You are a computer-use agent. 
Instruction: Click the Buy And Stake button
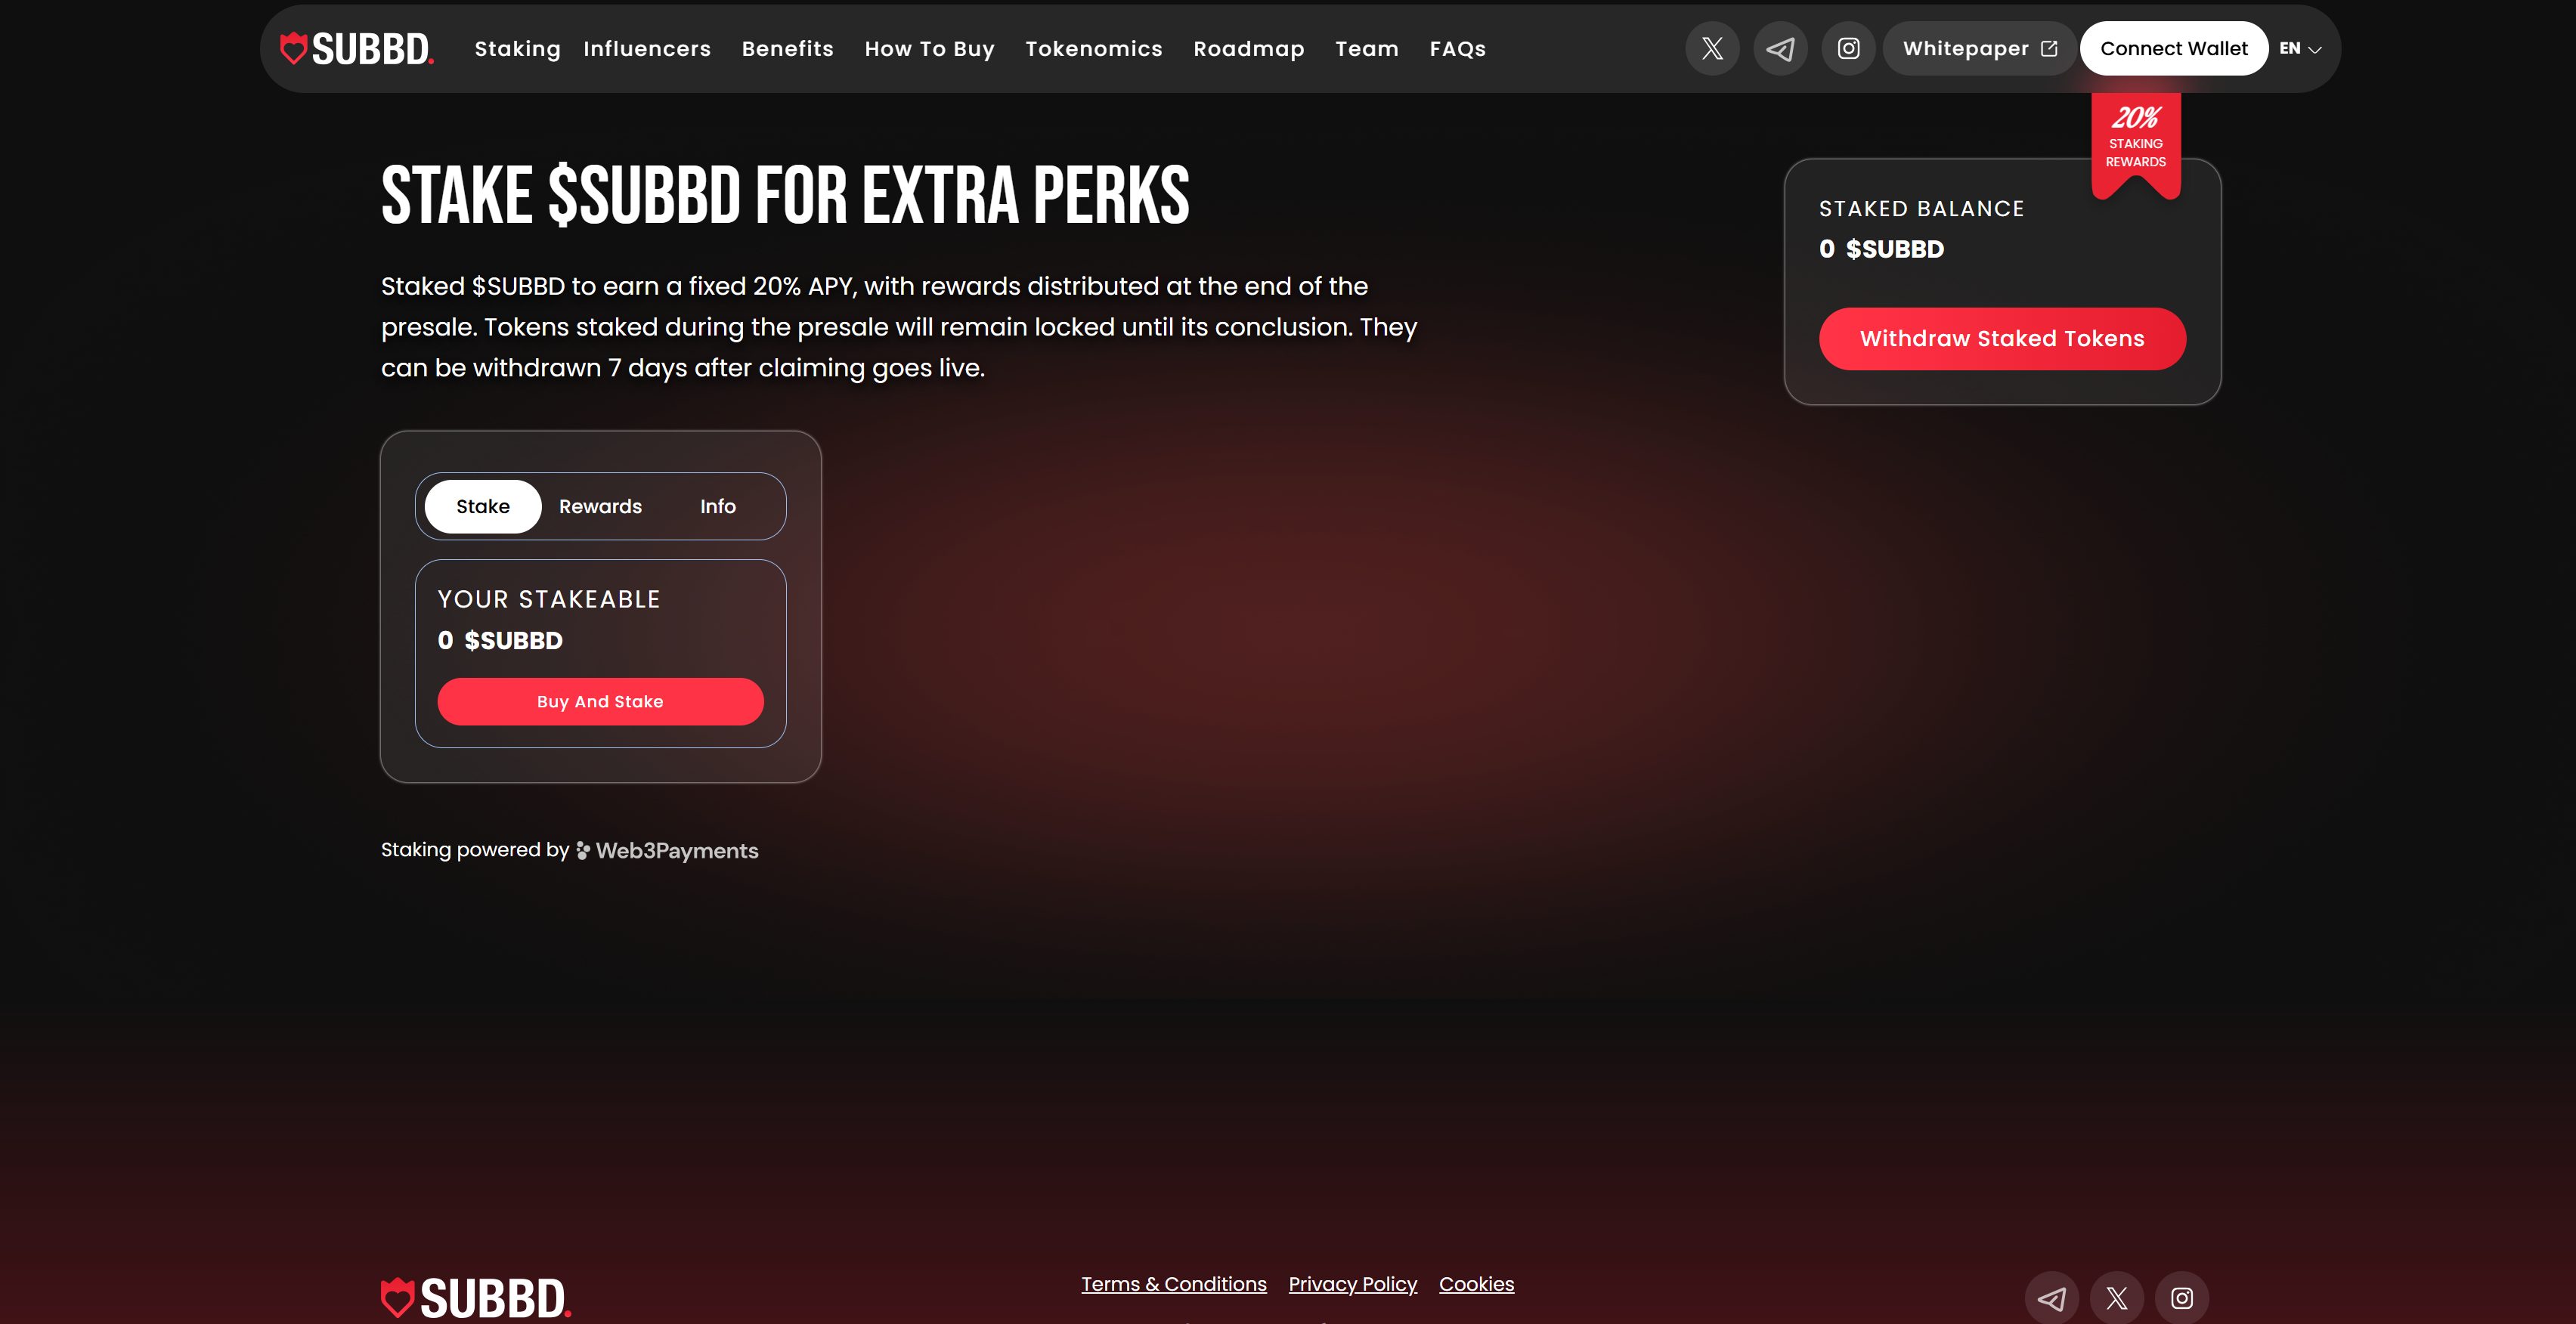pyautogui.click(x=600, y=701)
